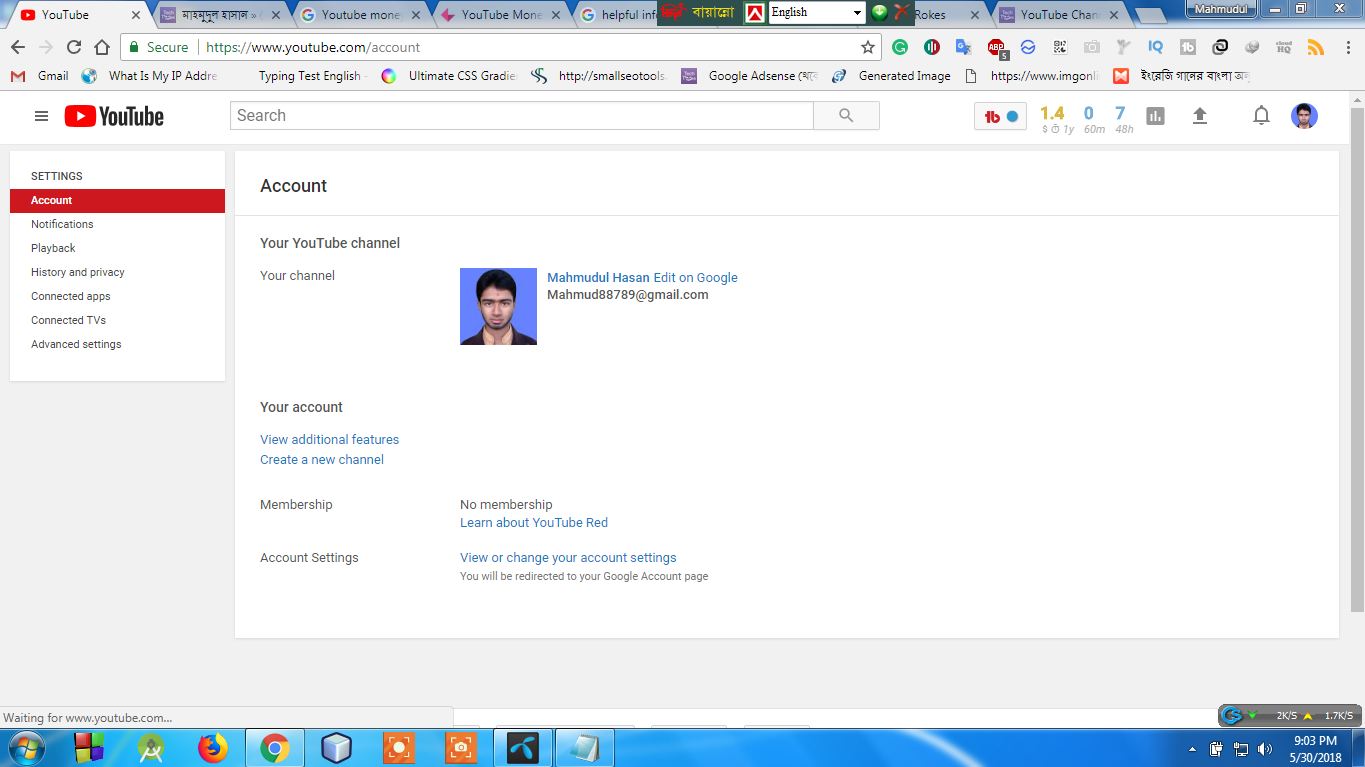Viewport: 1365px width, 767px height.
Task: Open the VirtualBox cube icon on taskbar
Action: pyautogui.click(x=336, y=748)
